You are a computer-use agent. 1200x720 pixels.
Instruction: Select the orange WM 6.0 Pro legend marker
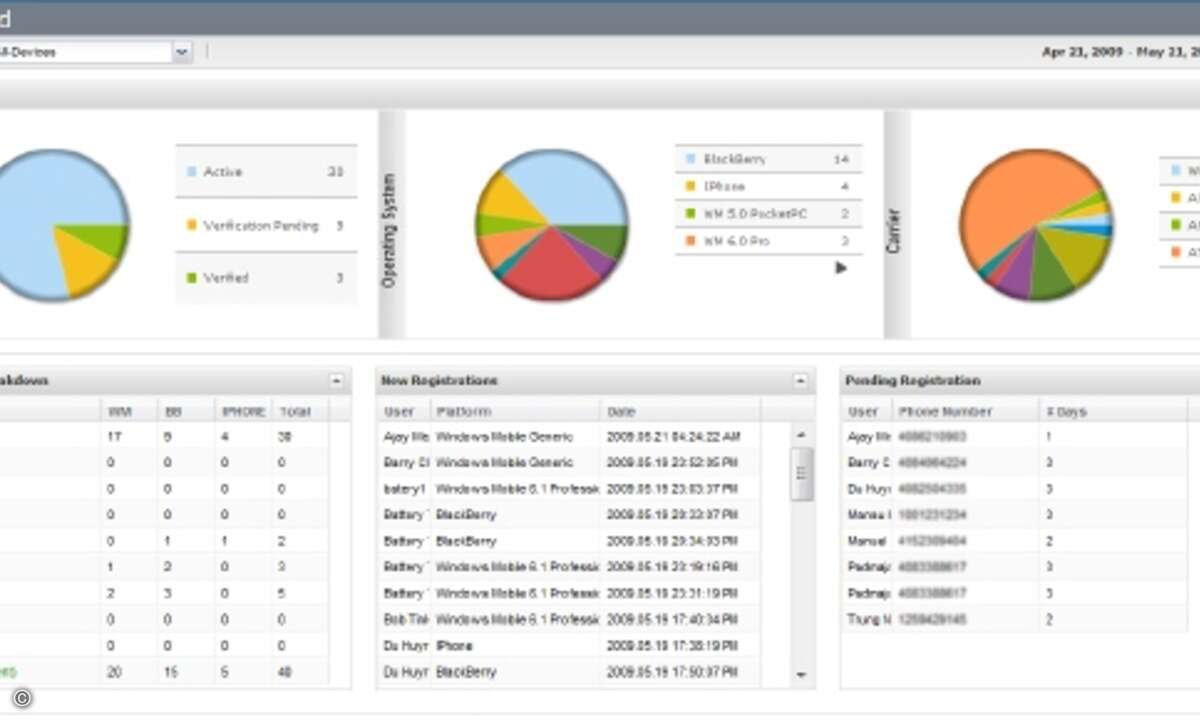(x=688, y=241)
